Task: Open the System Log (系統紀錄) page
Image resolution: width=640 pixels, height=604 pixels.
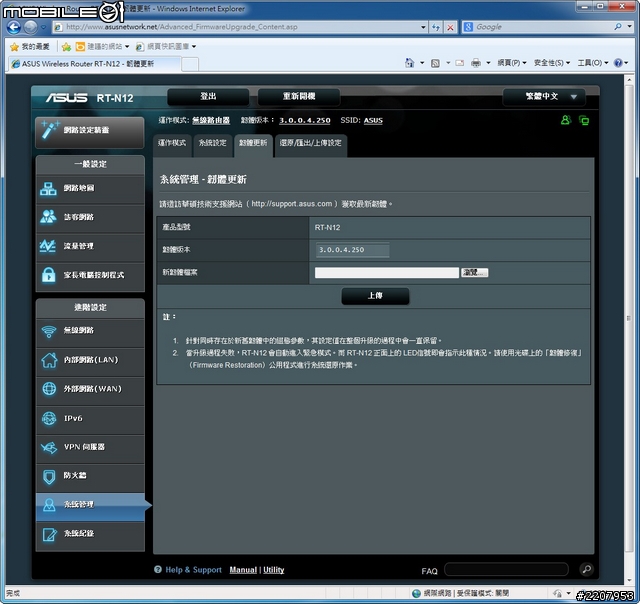Action: (x=90, y=534)
